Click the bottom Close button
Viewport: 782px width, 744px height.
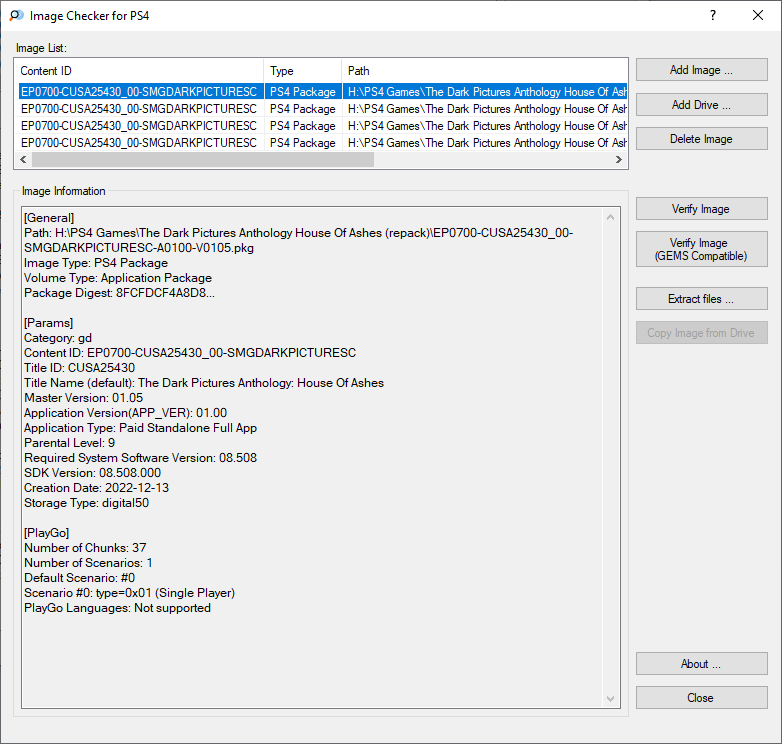701,698
